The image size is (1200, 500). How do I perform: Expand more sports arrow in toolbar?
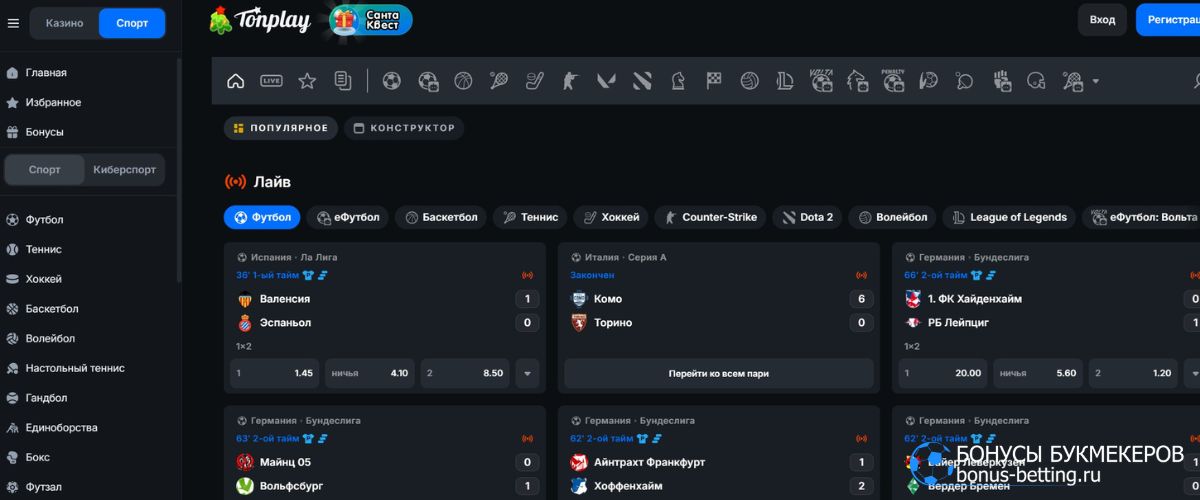tap(1096, 81)
